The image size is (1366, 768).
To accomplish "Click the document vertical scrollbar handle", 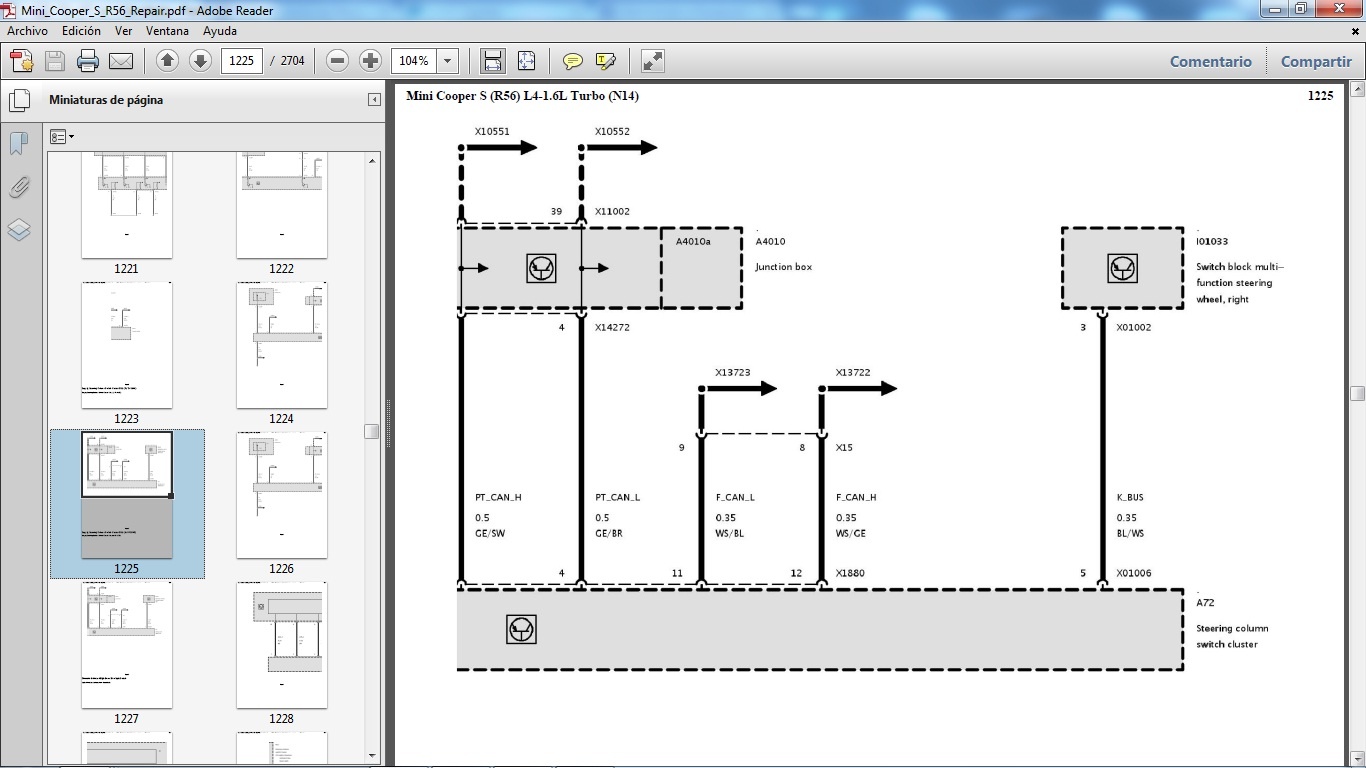I will point(1357,393).
